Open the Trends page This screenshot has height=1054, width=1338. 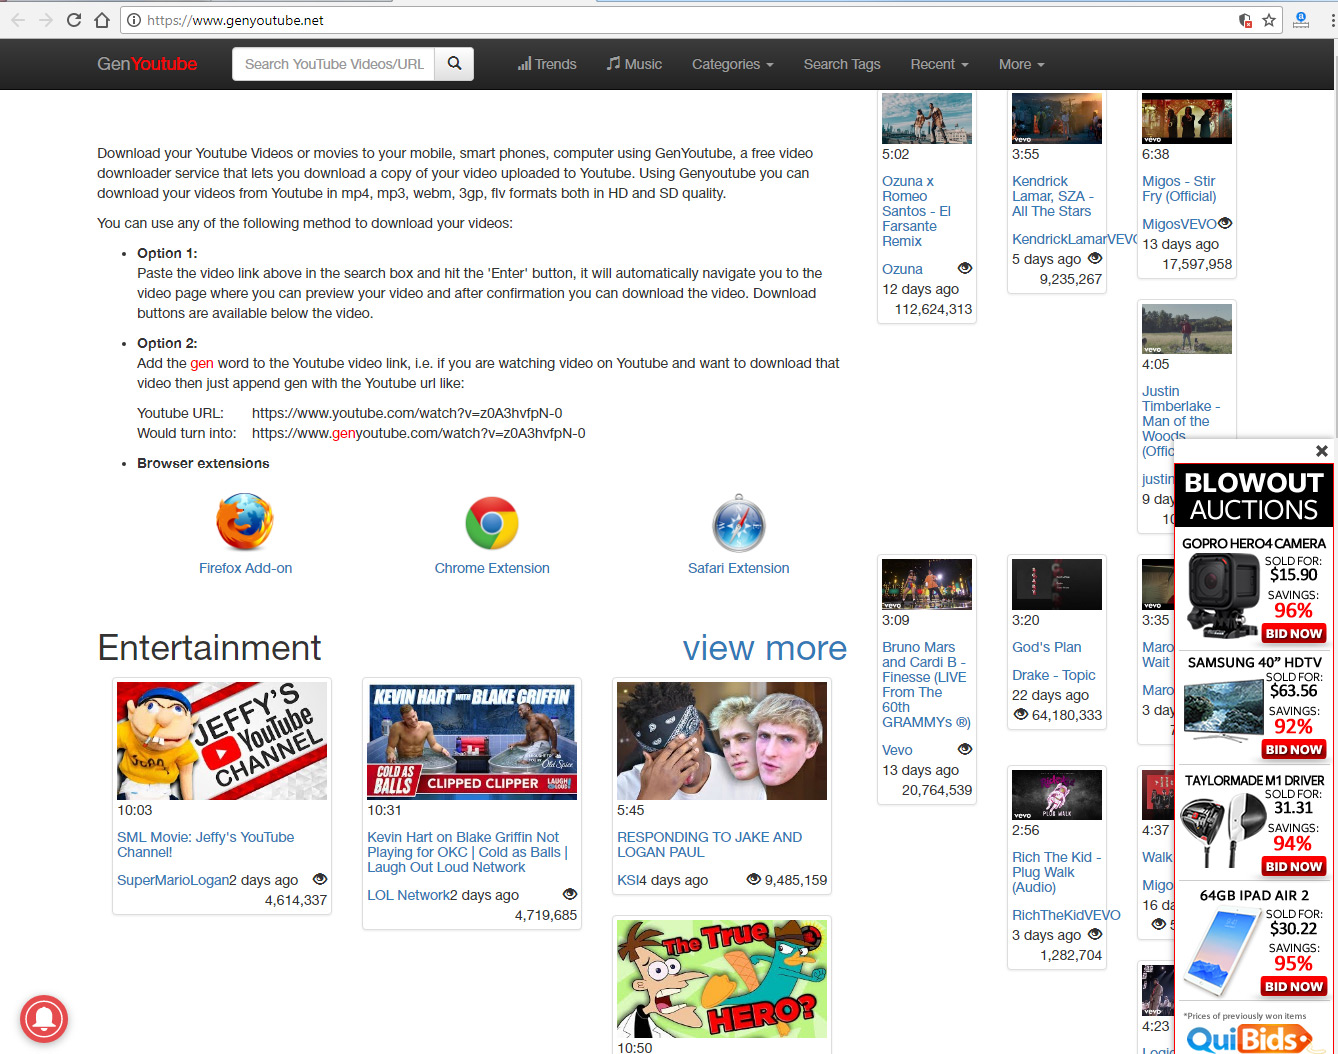point(547,64)
